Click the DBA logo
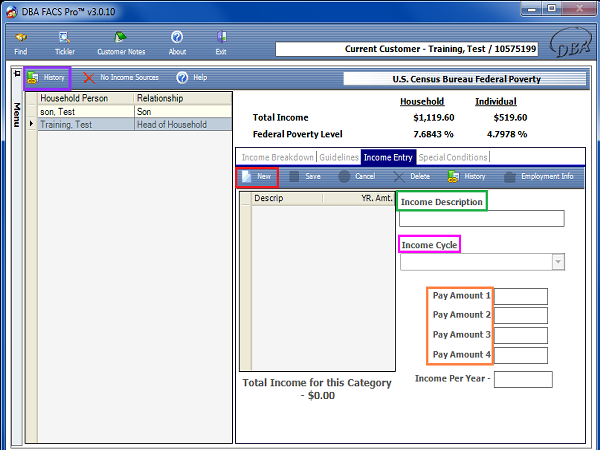The image size is (600, 450). [x=571, y=43]
